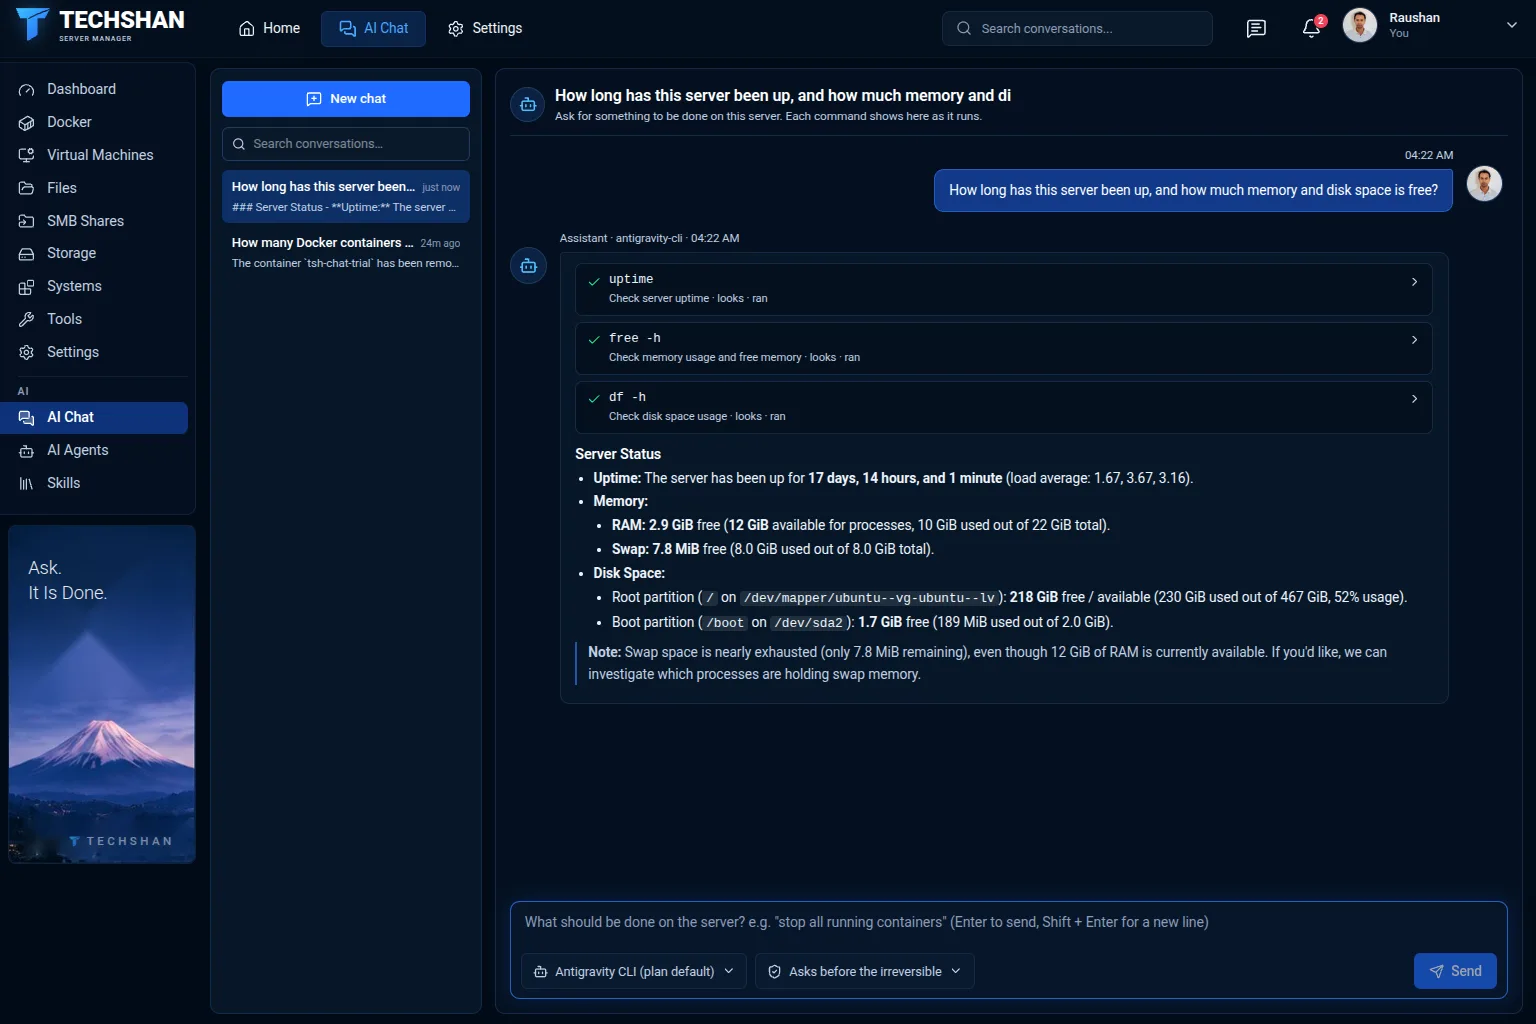Open sidebar Settings item
The width and height of the screenshot is (1536, 1024).
(x=96, y=352)
